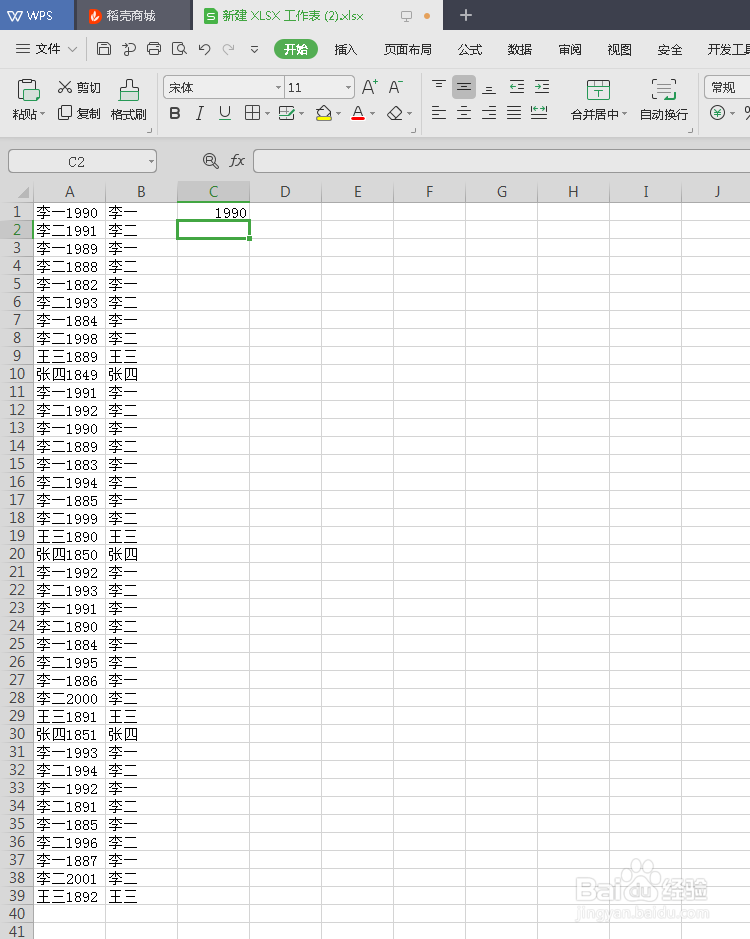Redo the last undone action
Viewport: 750px width, 939px height.
click(228, 49)
